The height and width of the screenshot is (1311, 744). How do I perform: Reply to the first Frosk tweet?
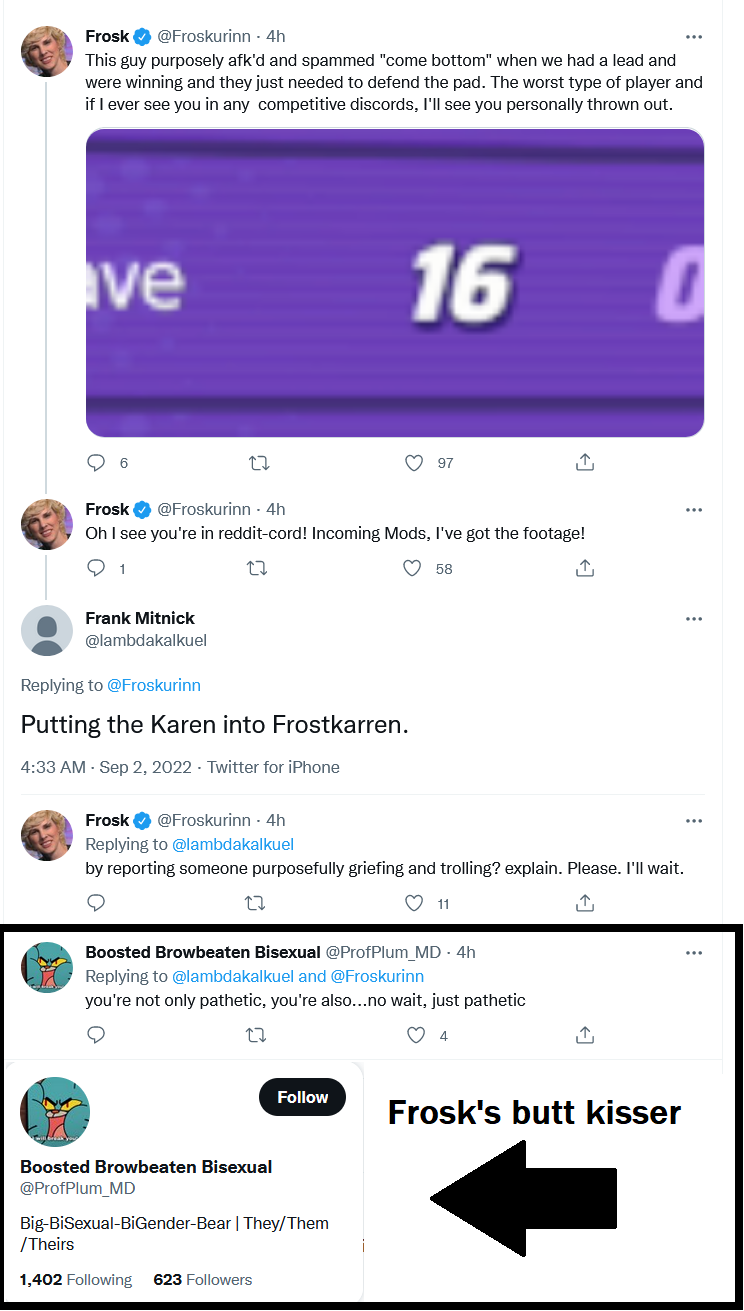(x=97, y=463)
